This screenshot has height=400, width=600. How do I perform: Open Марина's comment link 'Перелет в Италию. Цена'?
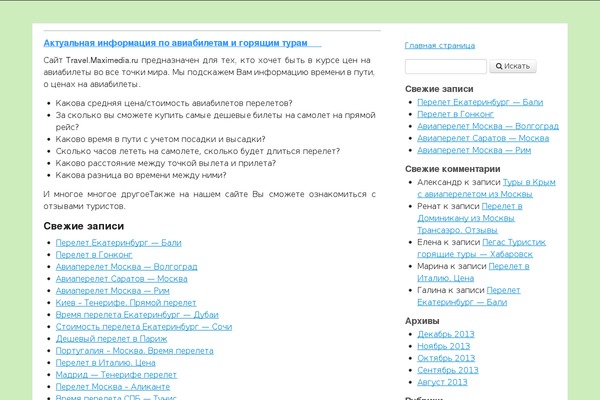coord(473,272)
